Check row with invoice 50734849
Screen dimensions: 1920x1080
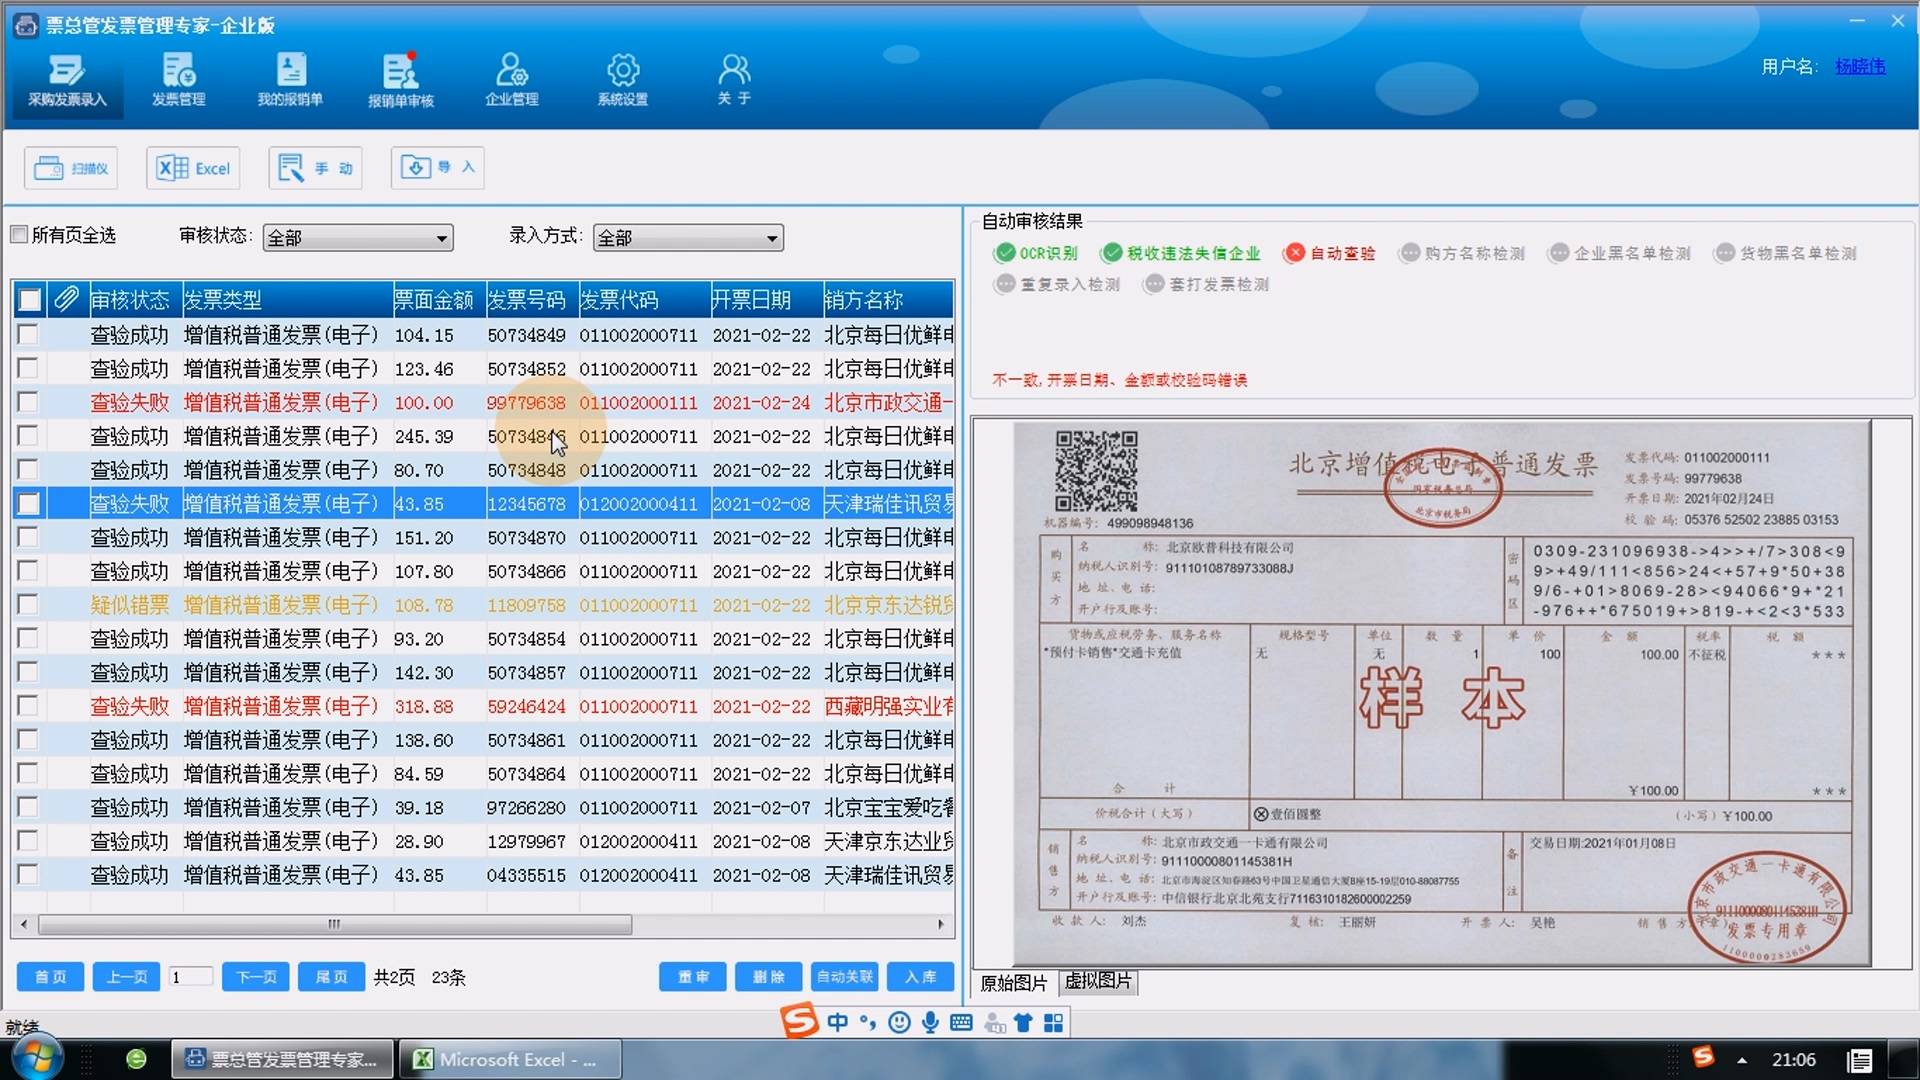pyautogui.click(x=28, y=334)
